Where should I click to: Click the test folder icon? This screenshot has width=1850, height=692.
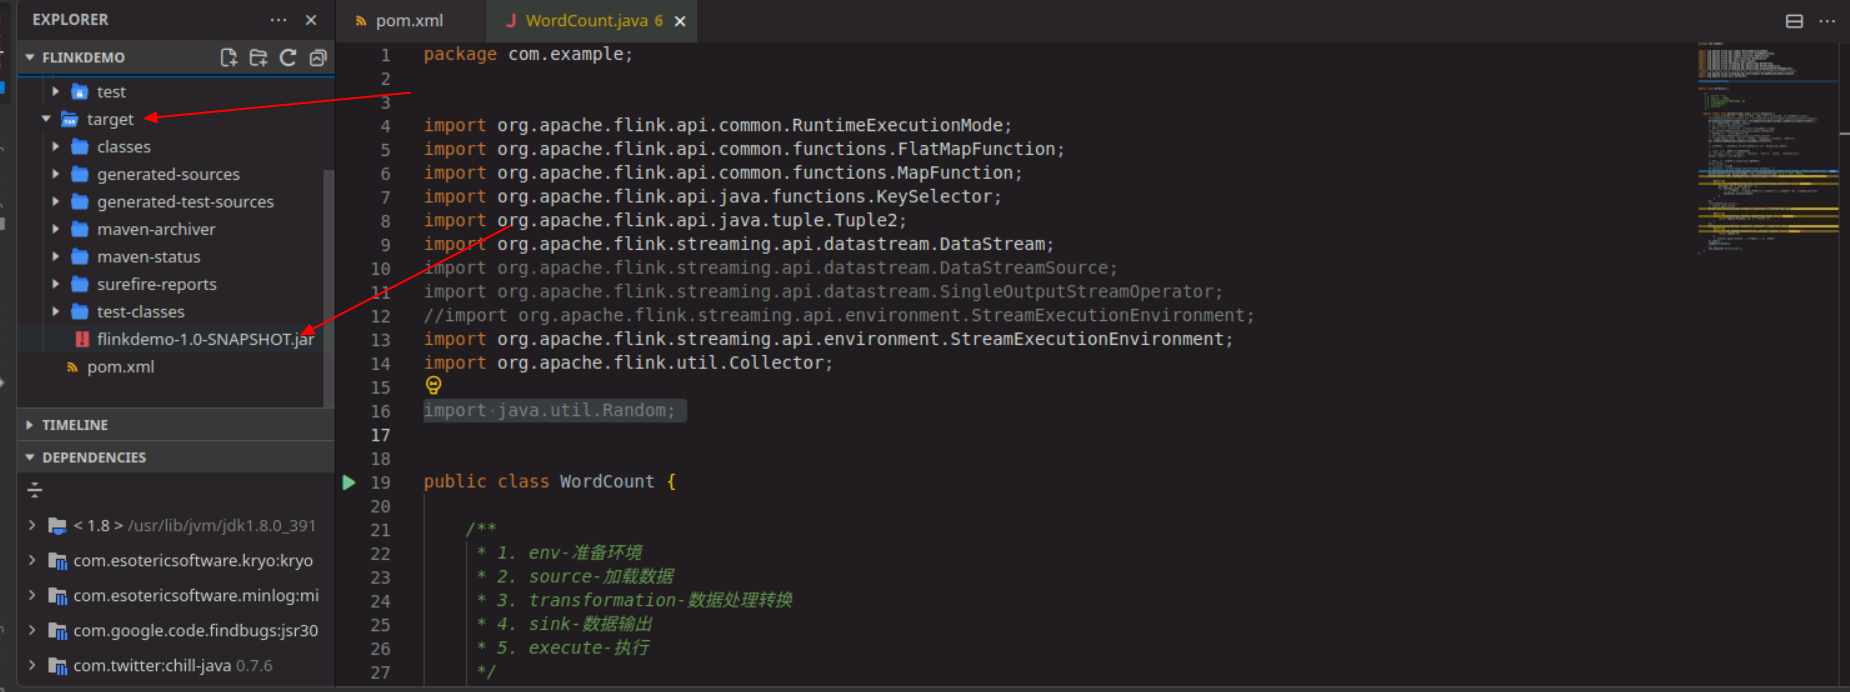pyautogui.click(x=80, y=92)
